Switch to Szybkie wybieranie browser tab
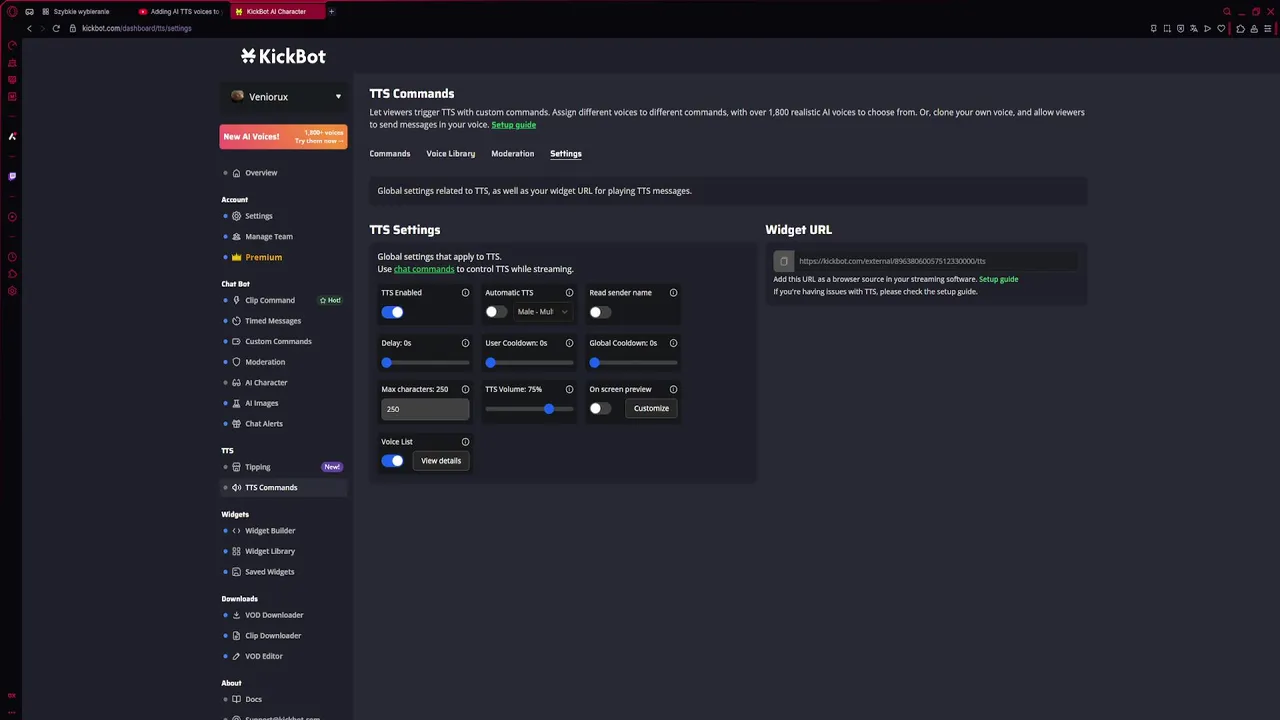1280x720 pixels. pos(82,12)
